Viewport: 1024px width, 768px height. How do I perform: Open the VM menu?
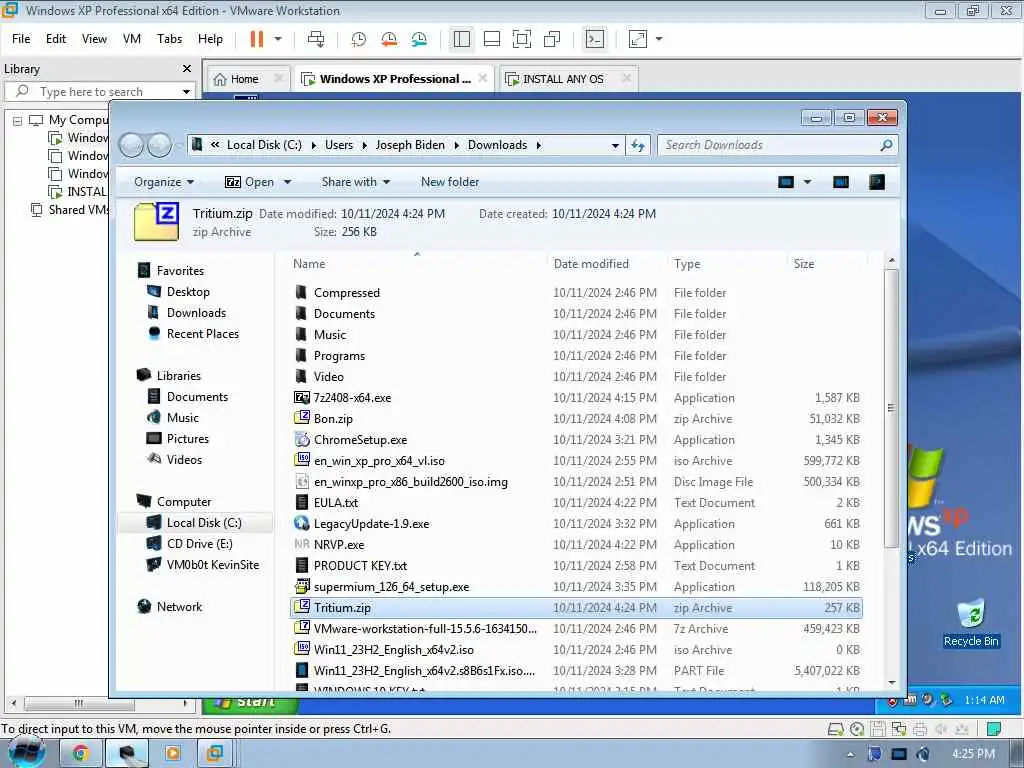[x=132, y=39]
